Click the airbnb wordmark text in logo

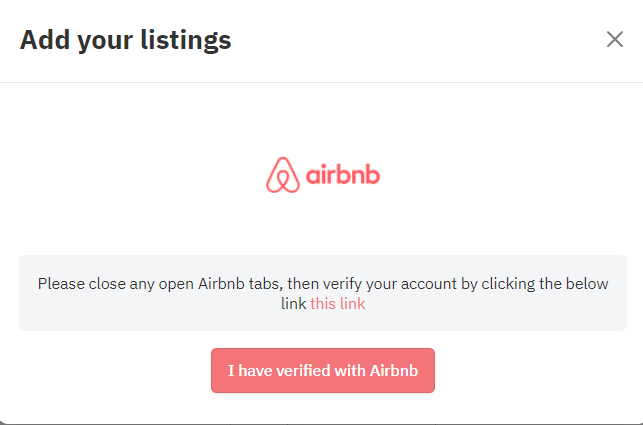coord(343,175)
